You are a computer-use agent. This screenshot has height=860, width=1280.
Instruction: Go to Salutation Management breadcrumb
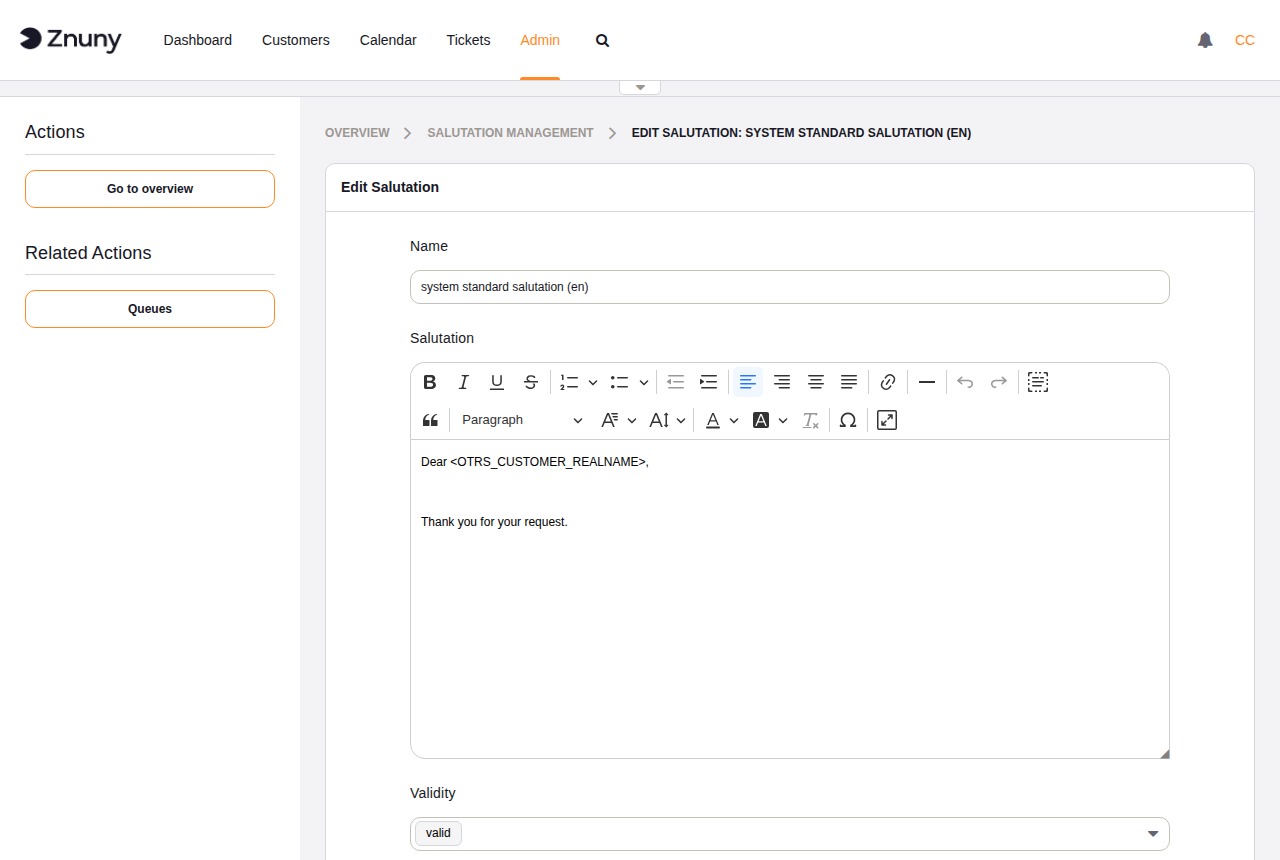click(x=510, y=133)
